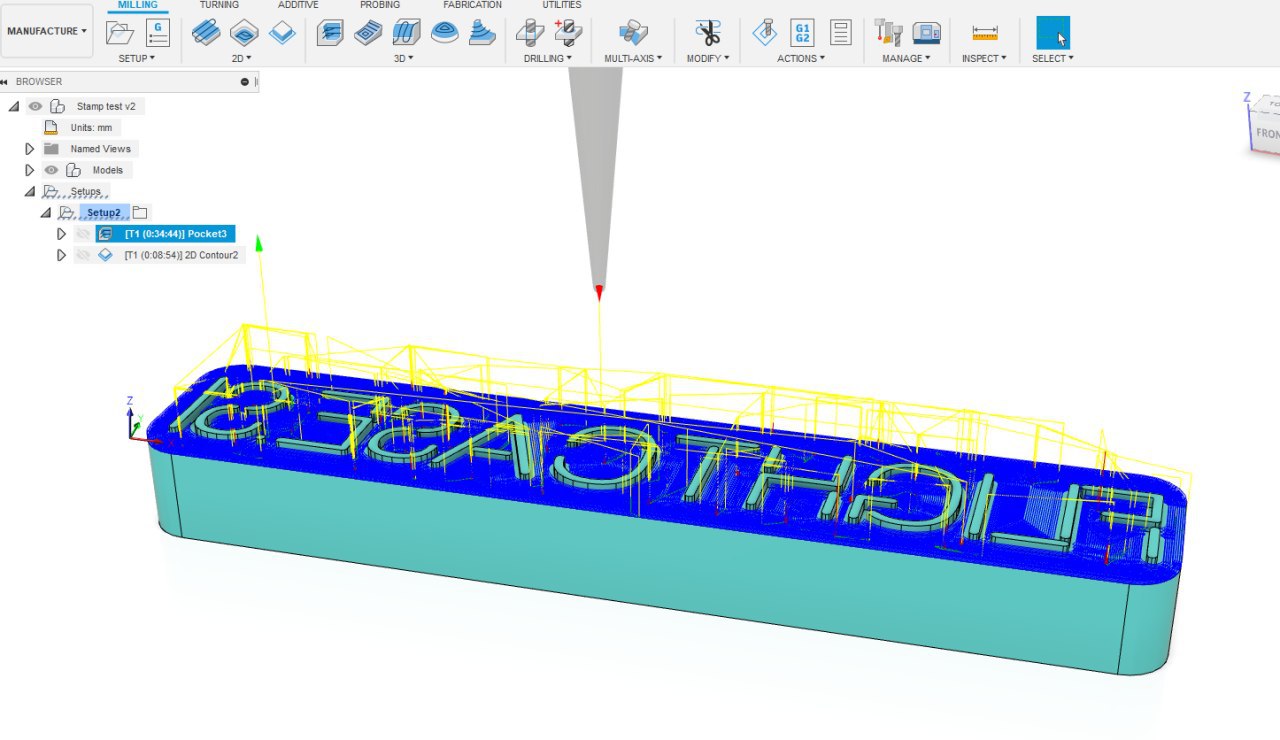
Task: Toggle visibility eye of Stamp test v2
Action: [35, 106]
